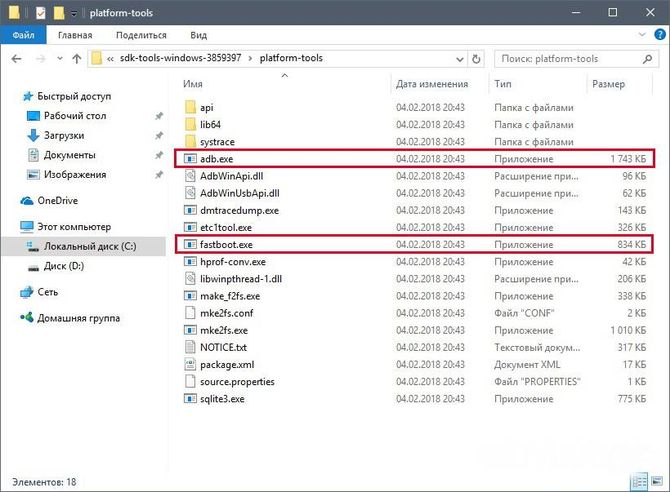Click the new folder icon in title bar
The width and height of the screenshot is (670, 492).
(x=59, y=13)
